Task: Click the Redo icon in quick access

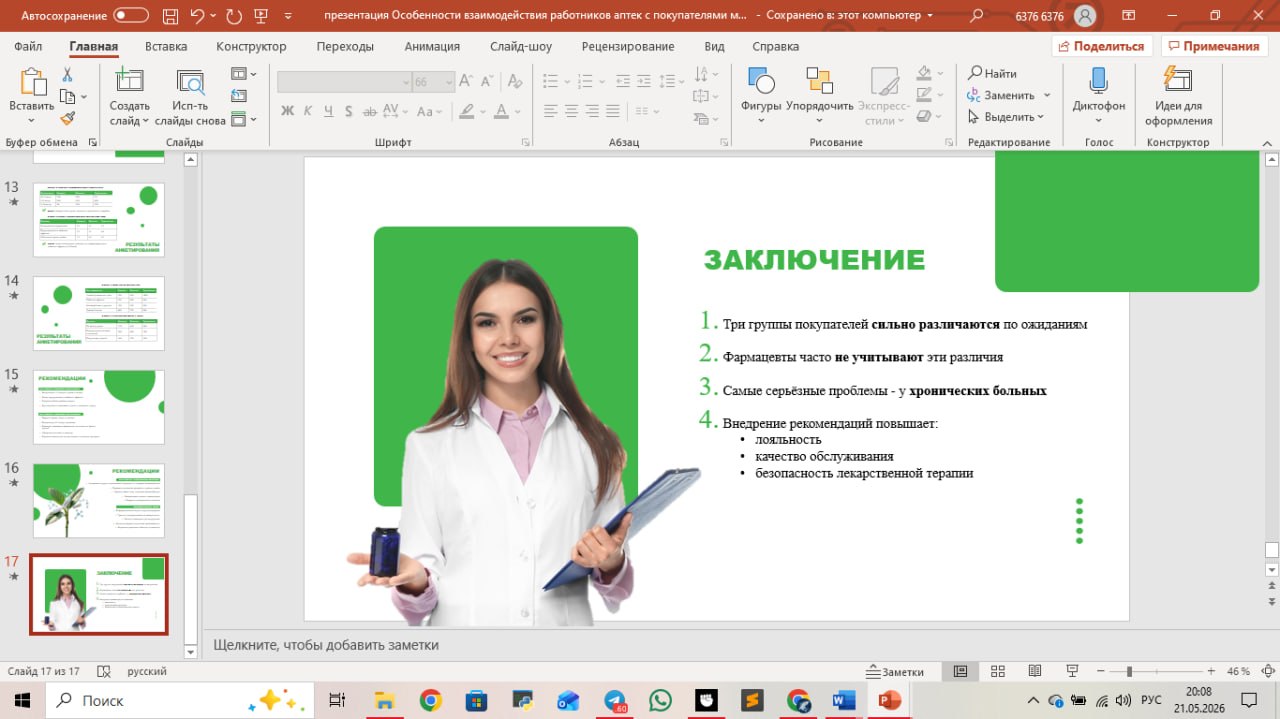Action: click(x=234, y=16)
